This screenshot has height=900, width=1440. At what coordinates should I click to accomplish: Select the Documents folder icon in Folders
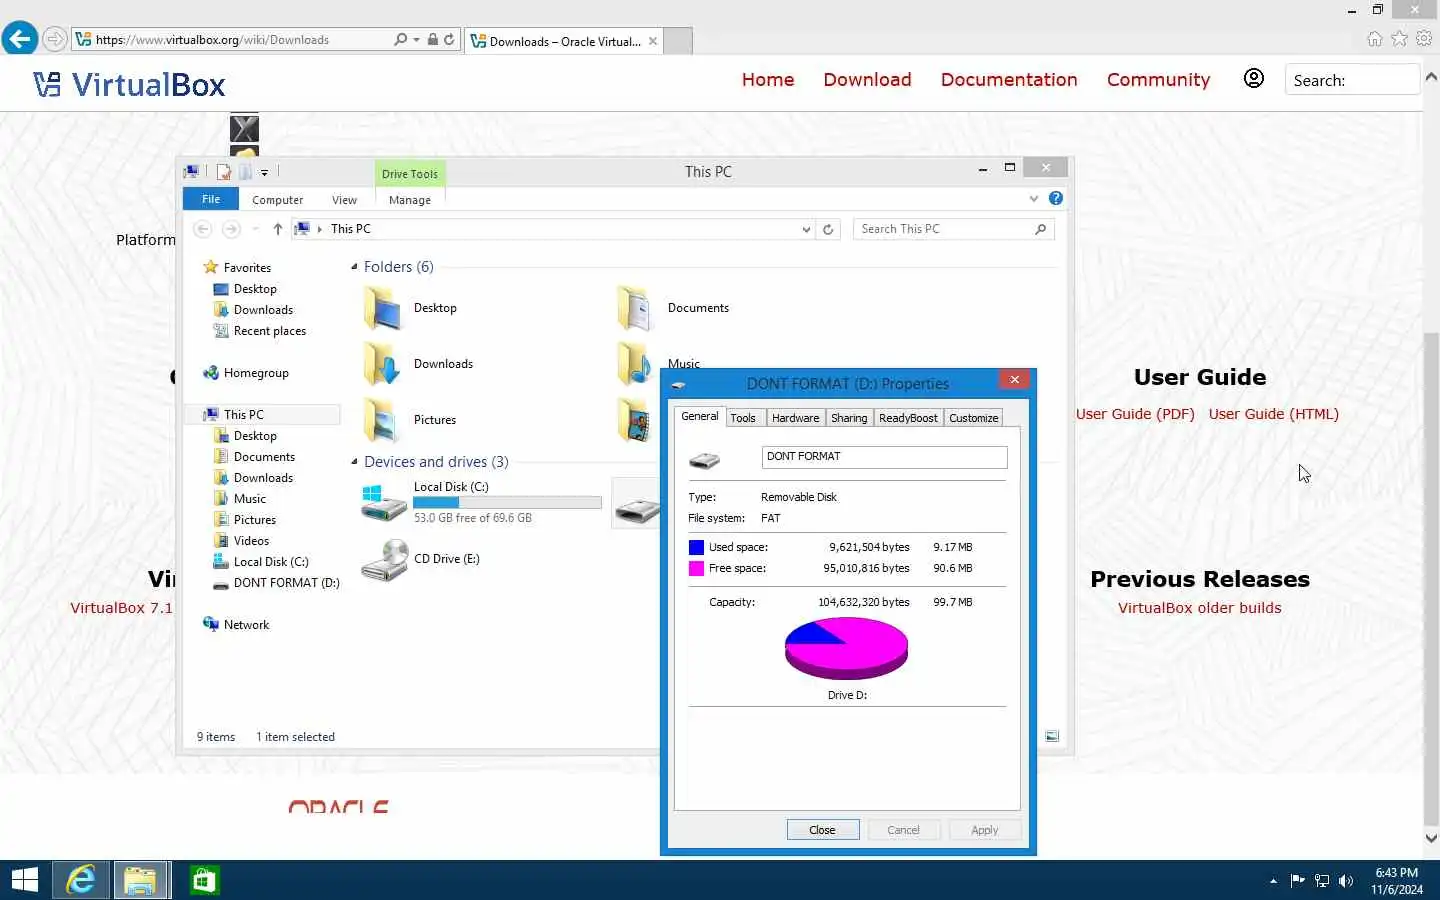pos(636,308)
